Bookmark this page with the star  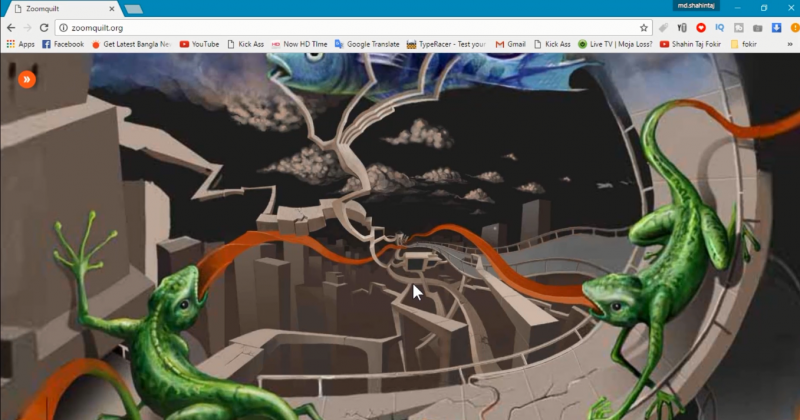click(x=644, y=28)
